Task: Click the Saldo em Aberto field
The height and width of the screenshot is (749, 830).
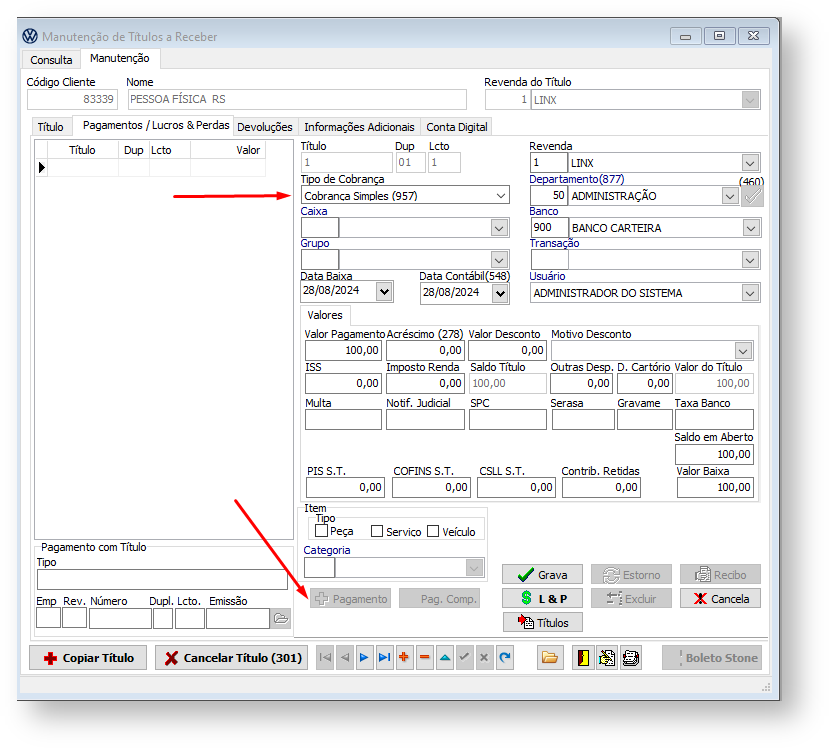Action: point(714,454)
